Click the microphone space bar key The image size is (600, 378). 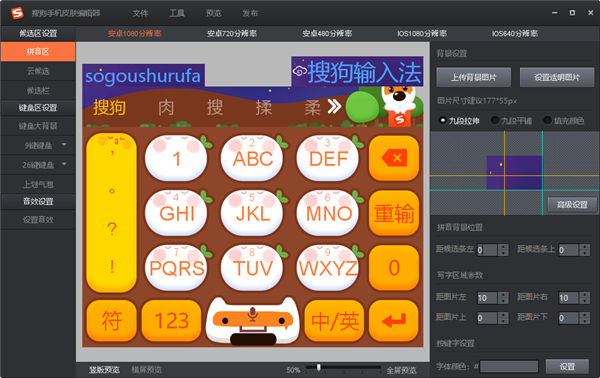pyautogui.click(x=253, y=321)
